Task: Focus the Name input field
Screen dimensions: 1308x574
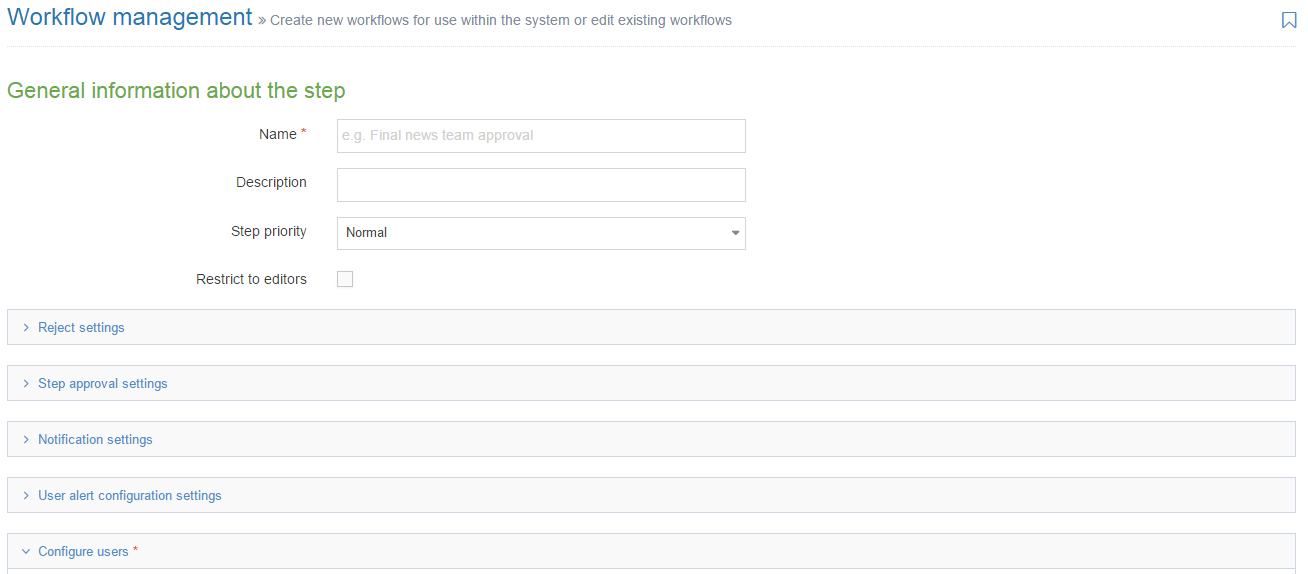Action: (x=540, y=136)
